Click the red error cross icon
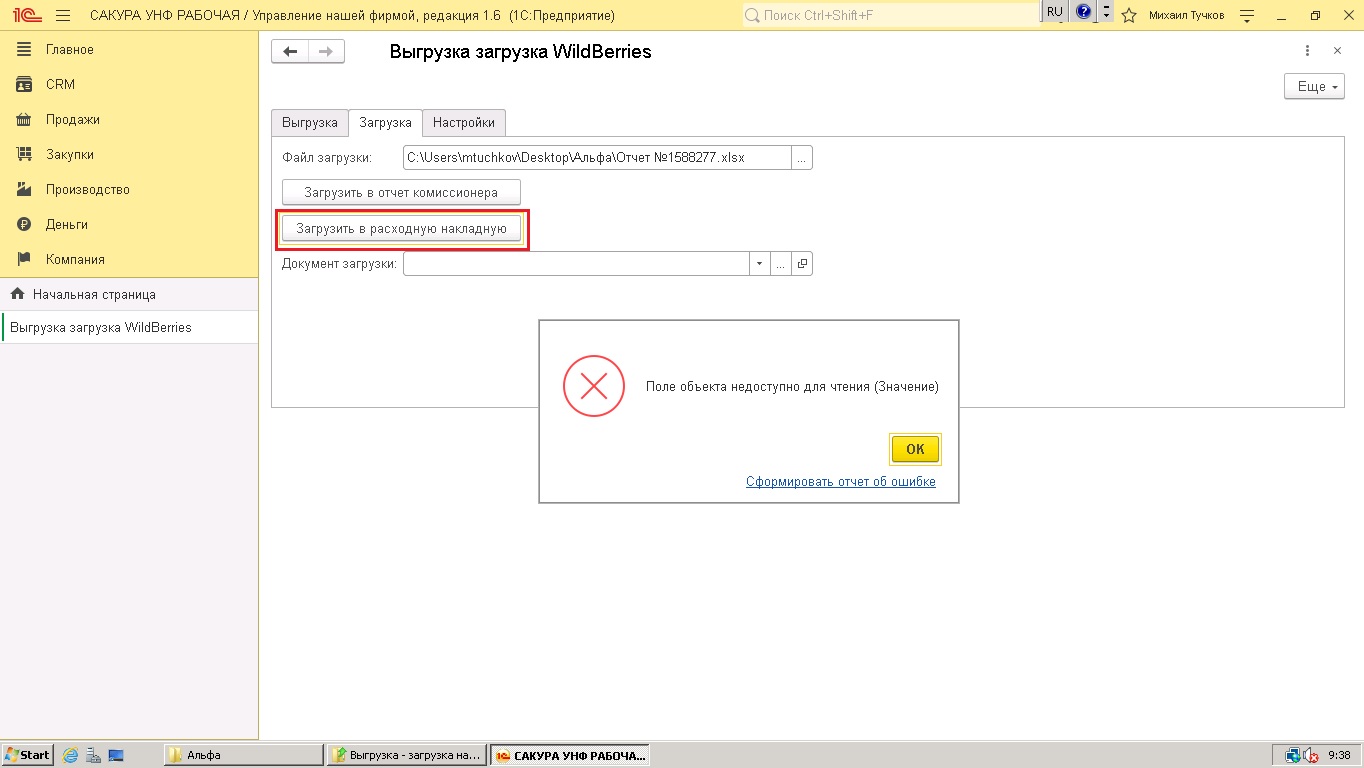The image size is (1364, 768). pos(594,386)
